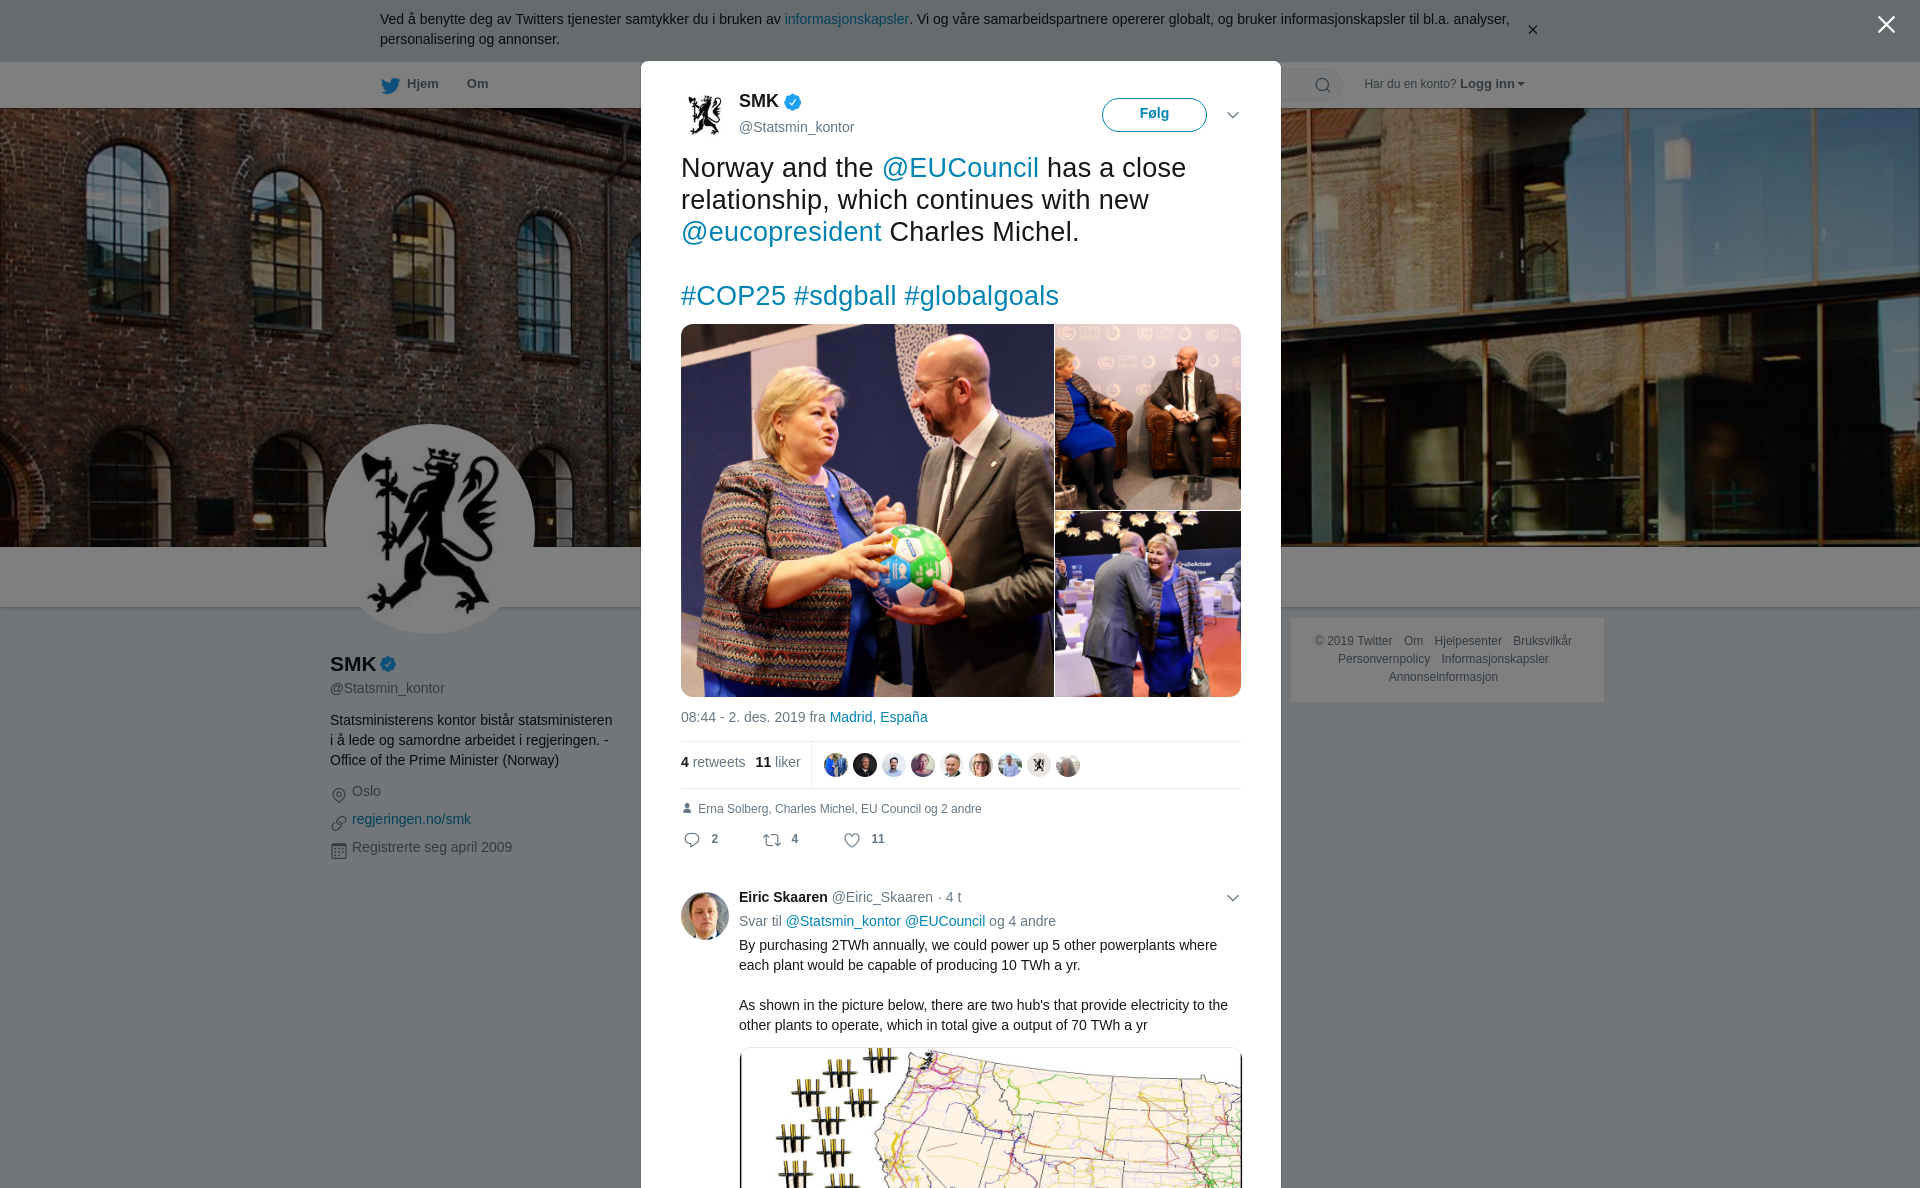The width and height of the screenshot is (1920, 1188).
Task: Retweet the SMK tweet via retweet icon
Action: (772, 840)
